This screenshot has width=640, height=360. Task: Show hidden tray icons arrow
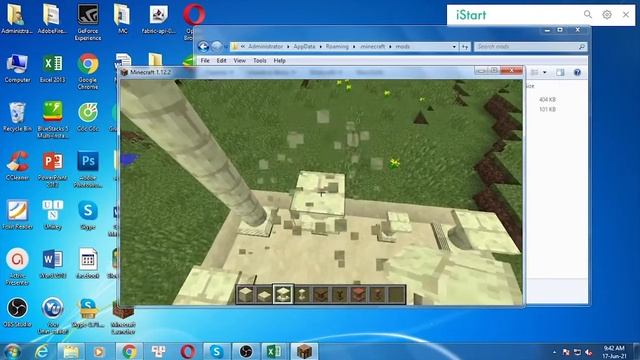[554, 352]
